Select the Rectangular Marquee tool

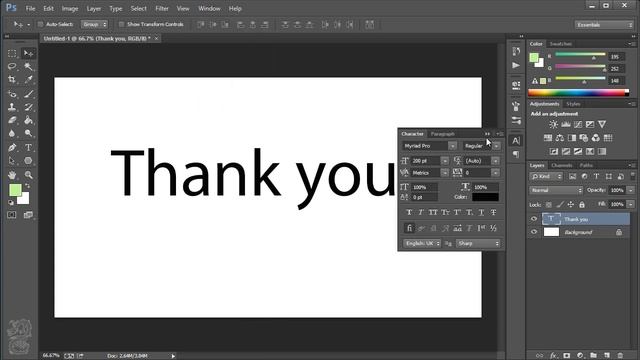(12, 53)
